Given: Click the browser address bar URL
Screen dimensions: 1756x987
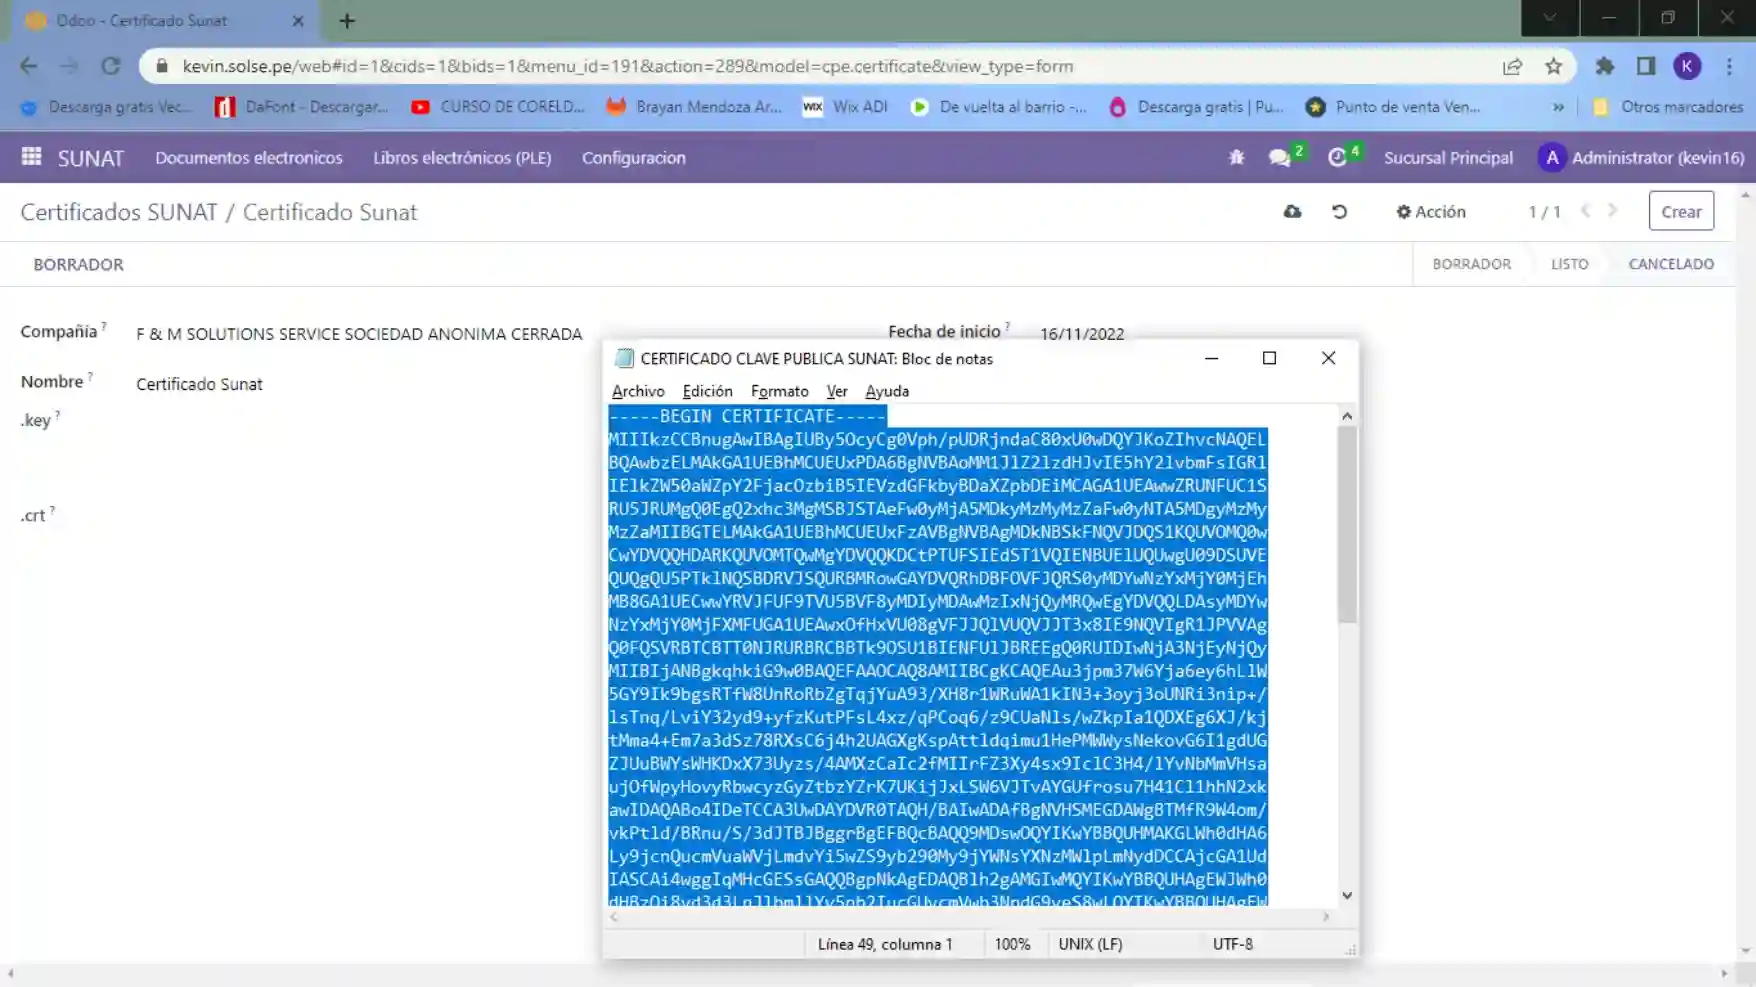Looking at the screenshot, I should (x=628, y=66).
